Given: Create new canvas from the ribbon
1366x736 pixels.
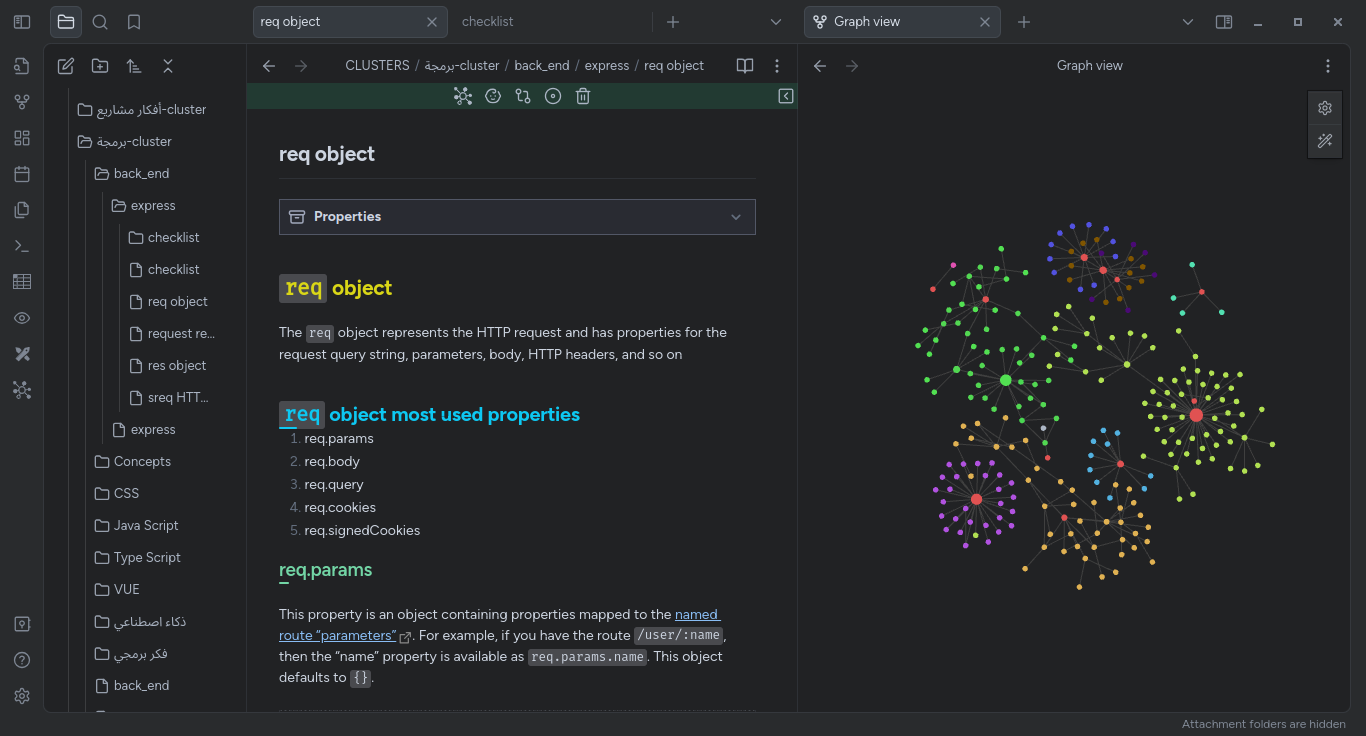Looking at the screenshot, I should click(x=22, y=138).
